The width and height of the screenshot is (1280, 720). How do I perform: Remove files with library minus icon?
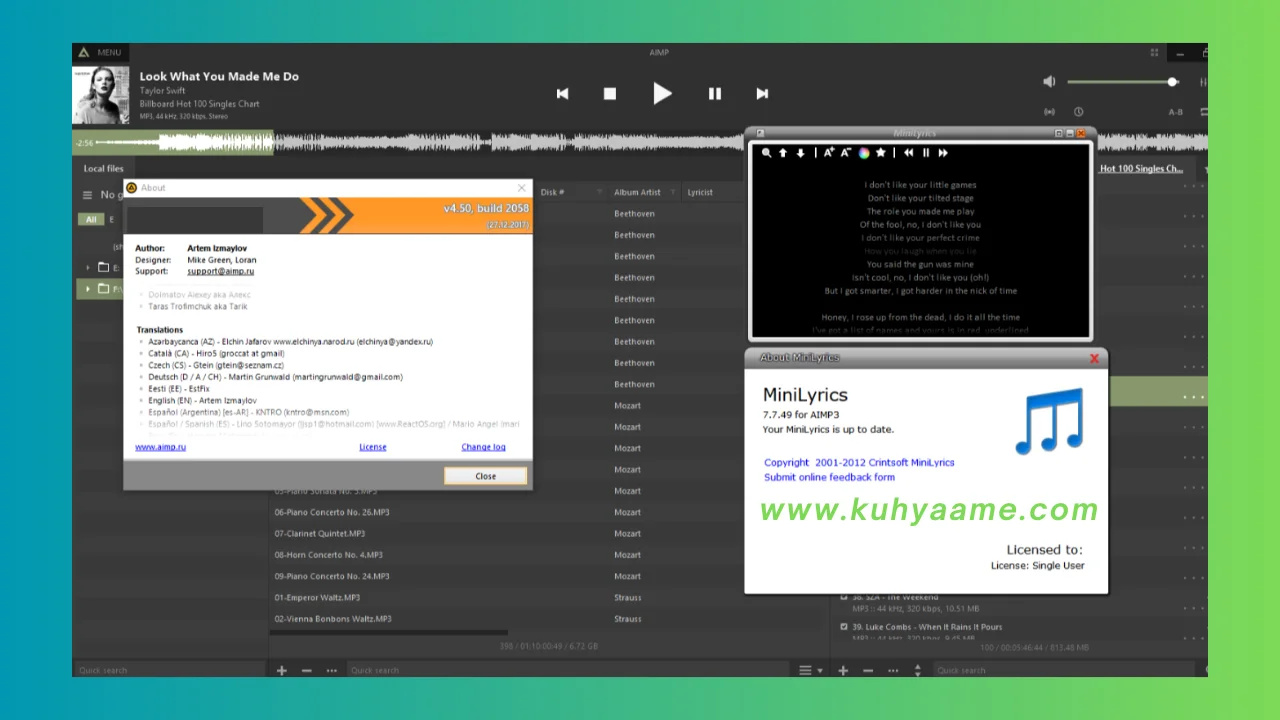(x=306, y=670)
